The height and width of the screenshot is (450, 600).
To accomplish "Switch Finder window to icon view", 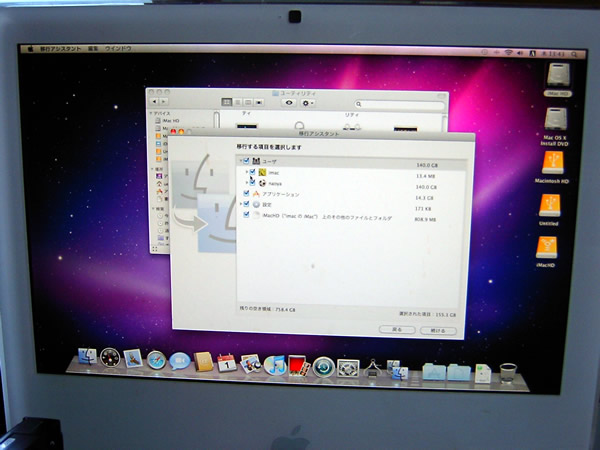I will (x=227, y=102).
